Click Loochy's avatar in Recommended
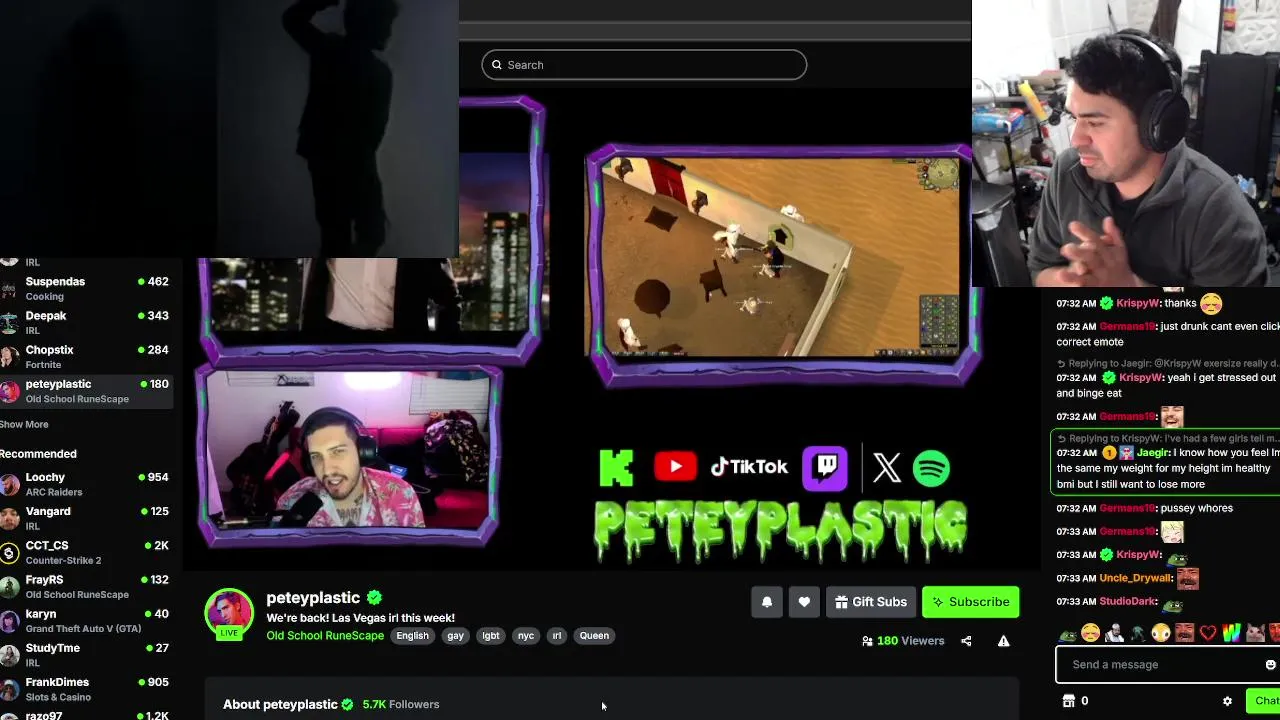The width and height of the screenshot is (1280, 720). [10, 485]
